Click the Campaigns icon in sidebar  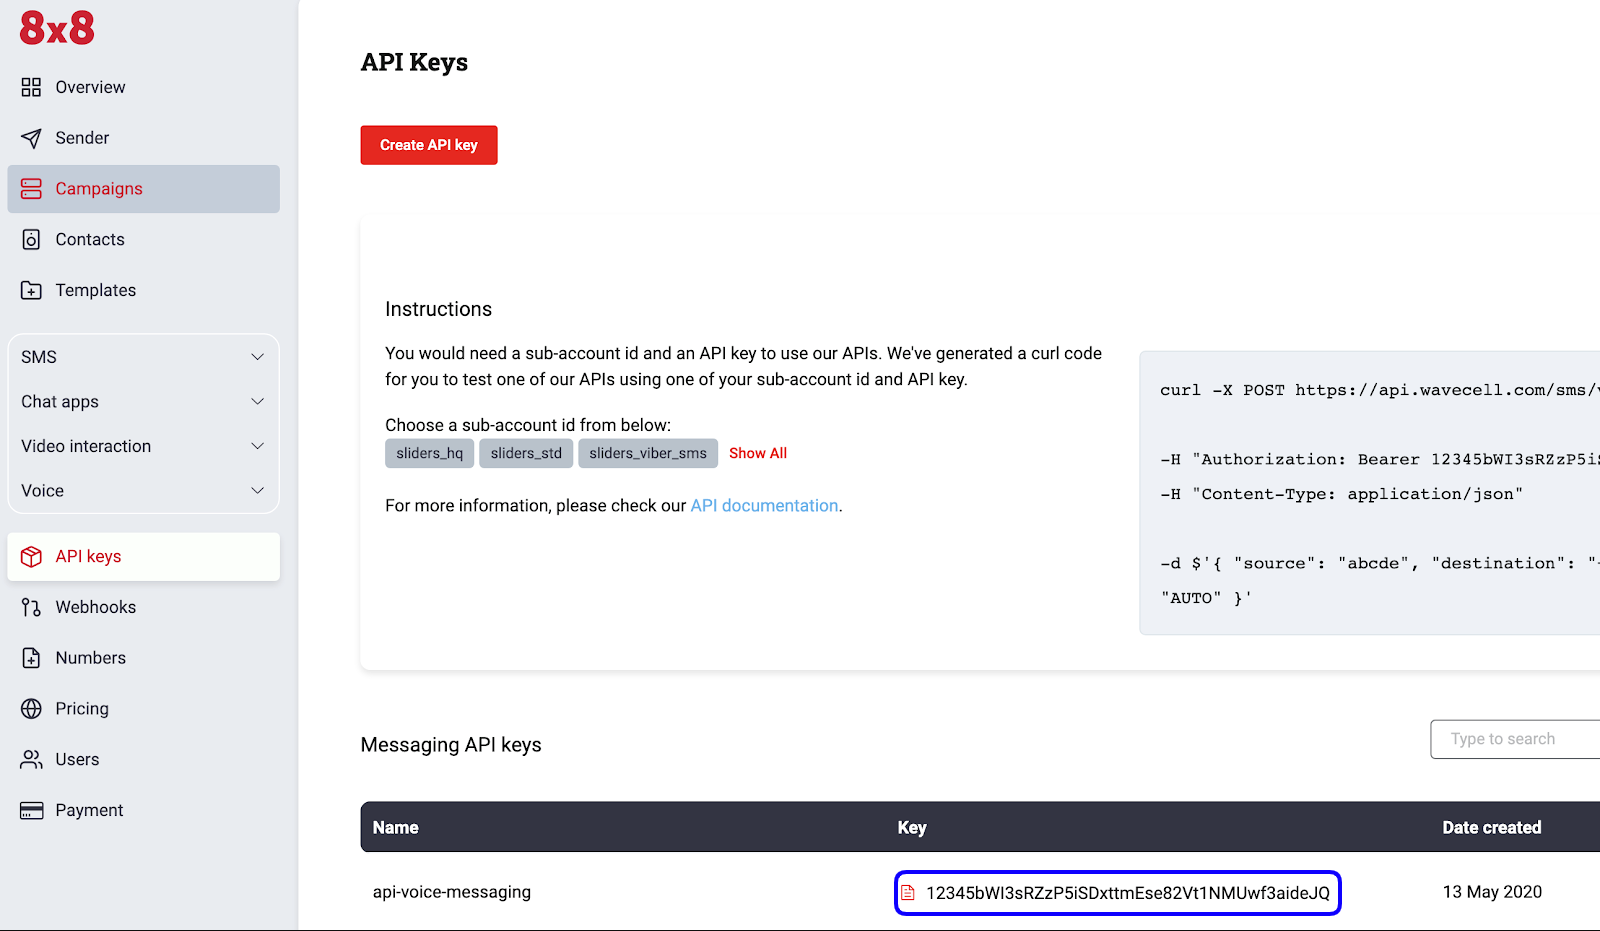pyautogui.click(x=31, y=189)
